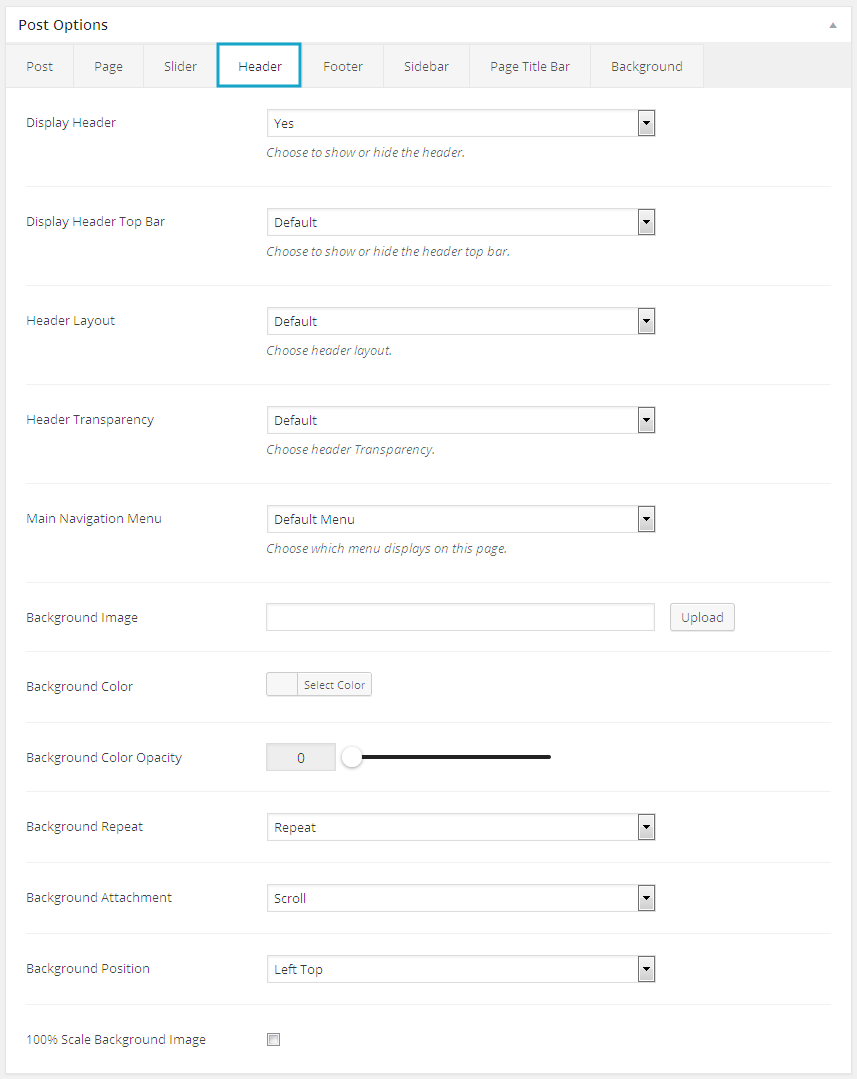Open the Background tab
The image size is (857, 1079).
click(x=647, y=67)
